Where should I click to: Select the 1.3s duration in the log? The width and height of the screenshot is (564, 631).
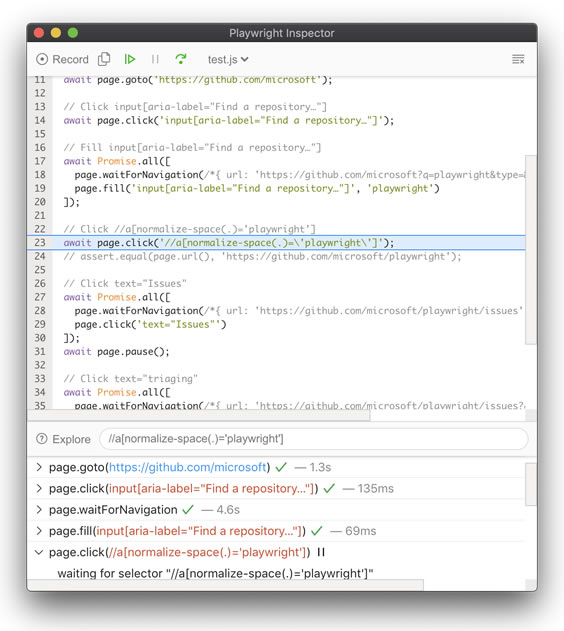tap(320, 467)
